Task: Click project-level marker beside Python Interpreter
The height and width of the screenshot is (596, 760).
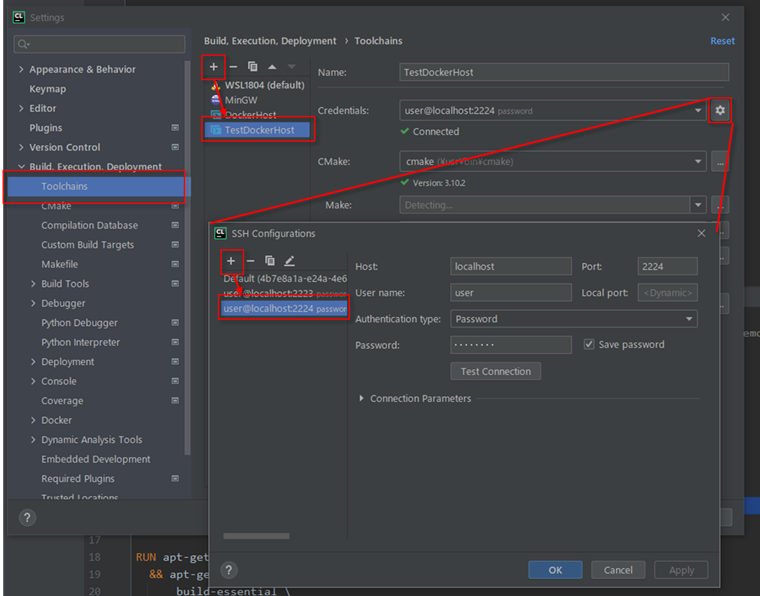Action: point(175,342)
